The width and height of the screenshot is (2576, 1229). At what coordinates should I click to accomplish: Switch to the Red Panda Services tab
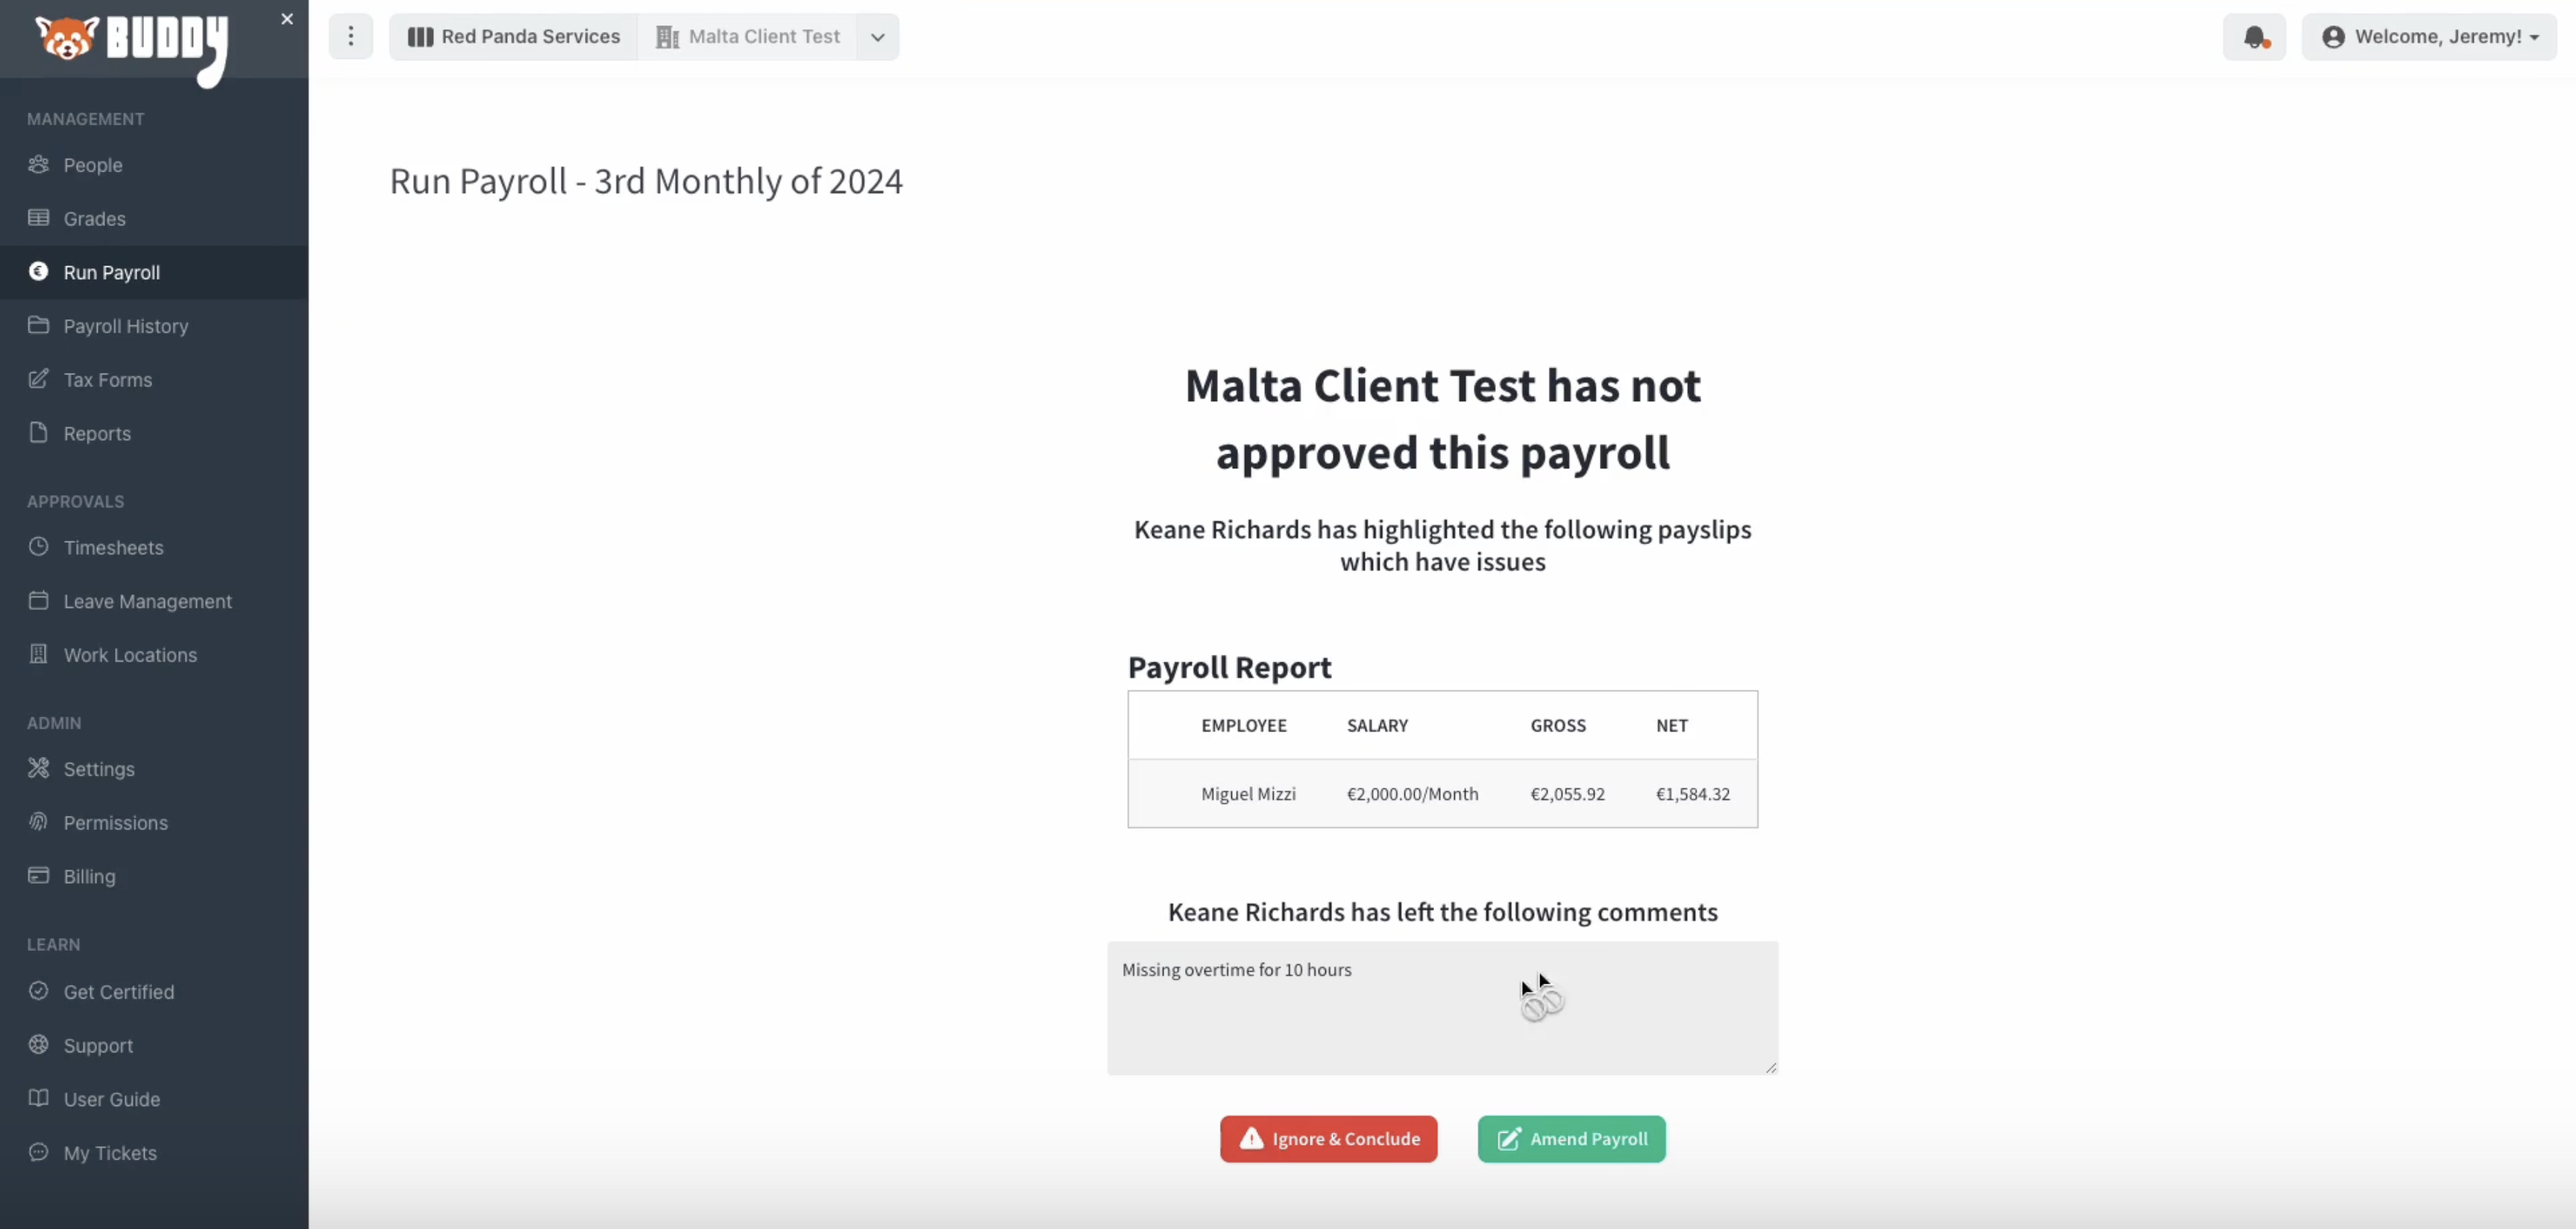(x=514, y=36)
